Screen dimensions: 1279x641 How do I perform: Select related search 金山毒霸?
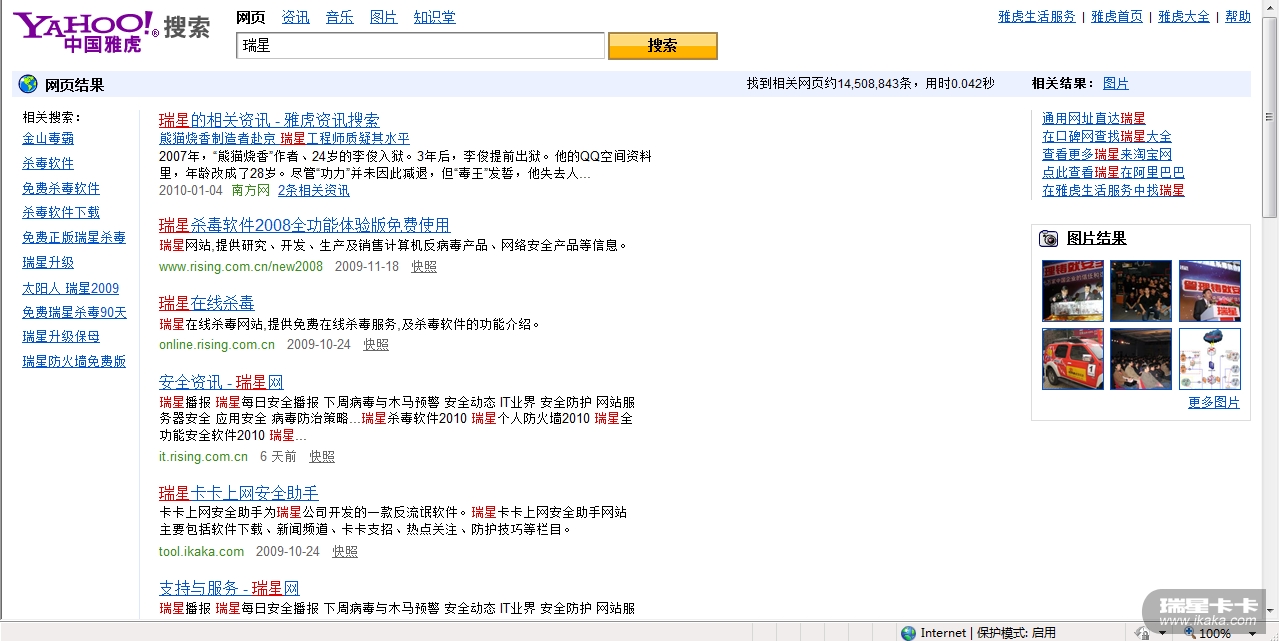tap(48, 139)
